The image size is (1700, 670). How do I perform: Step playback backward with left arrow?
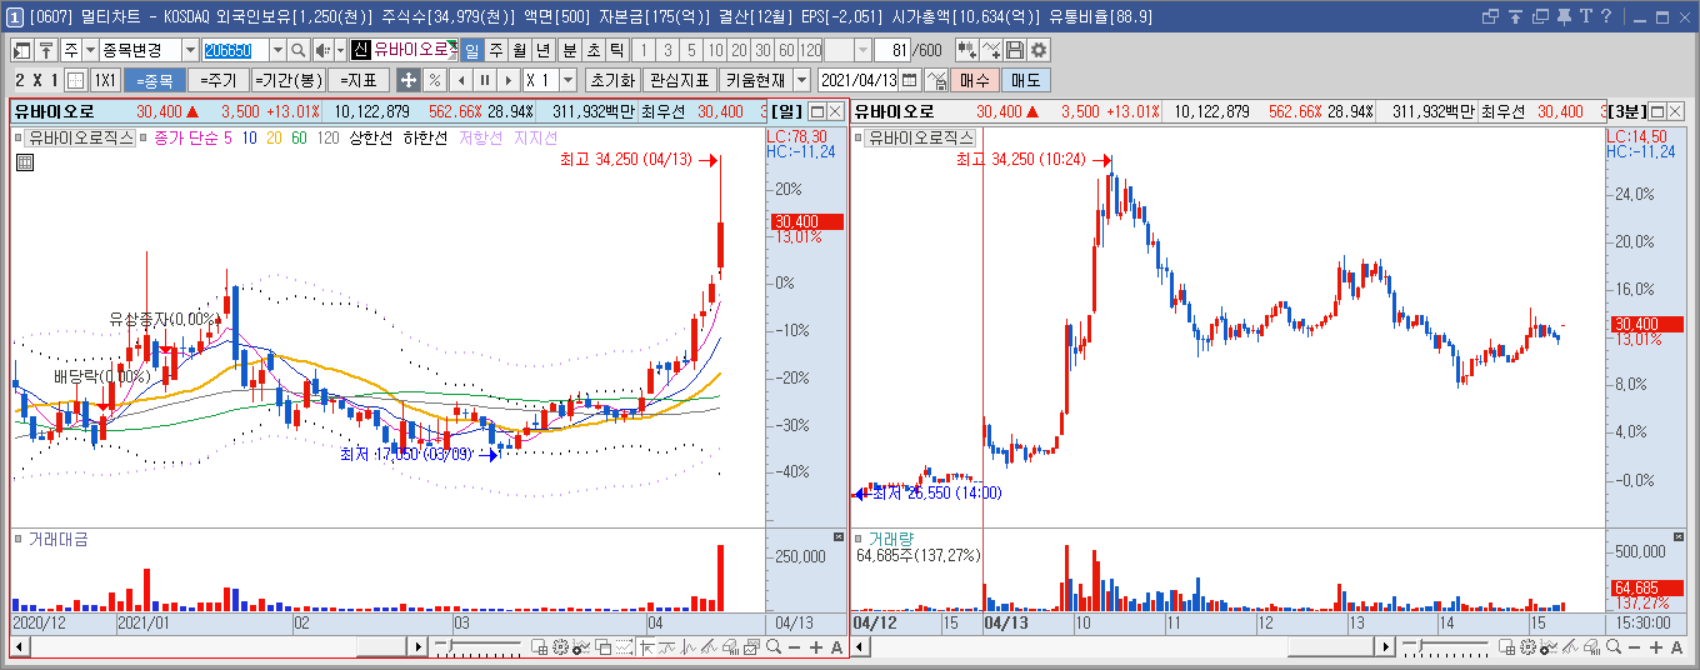(x=461, y=80)
